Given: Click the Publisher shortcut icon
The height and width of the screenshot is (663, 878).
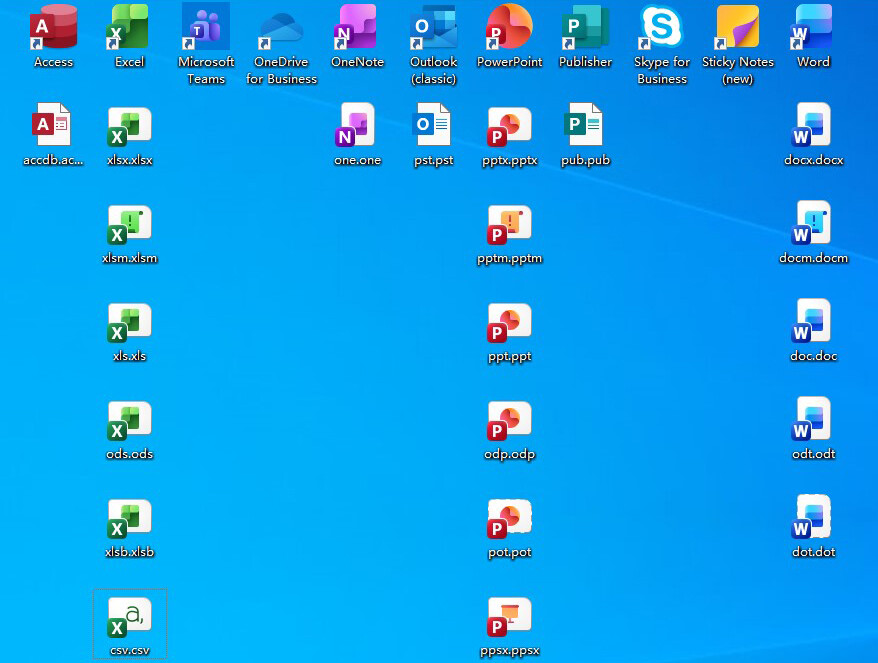Looking at the screenshot, I should [585, 28].
